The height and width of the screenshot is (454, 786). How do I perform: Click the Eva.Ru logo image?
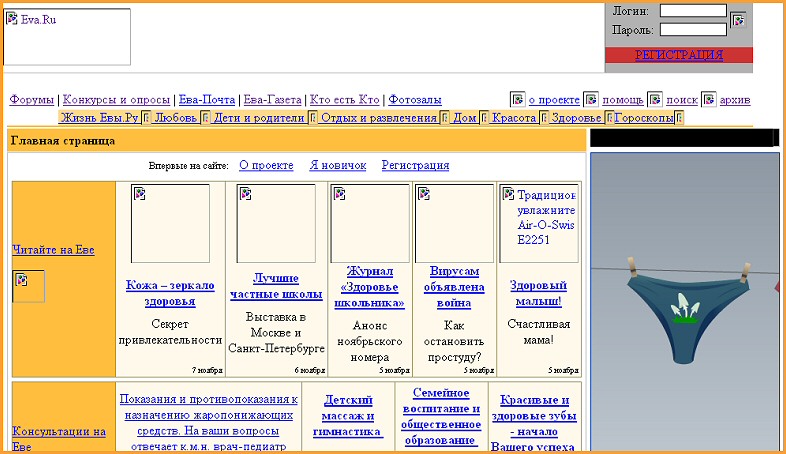[67, 37]
